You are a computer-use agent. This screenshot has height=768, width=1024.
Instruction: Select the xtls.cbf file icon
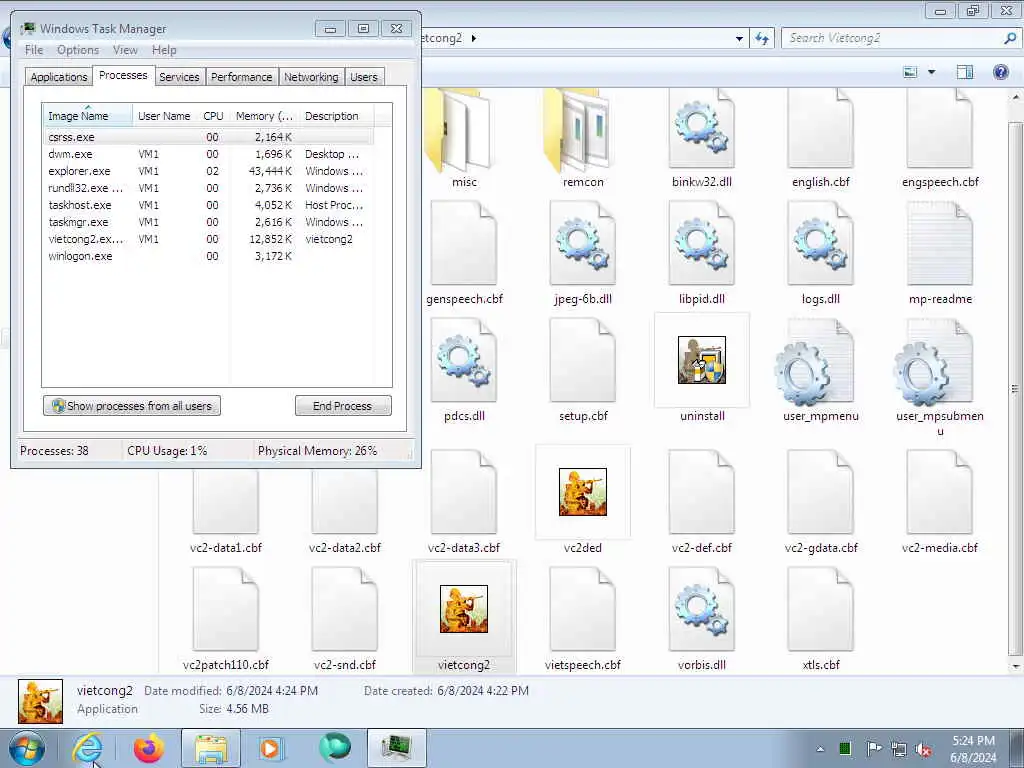(820, 609)
